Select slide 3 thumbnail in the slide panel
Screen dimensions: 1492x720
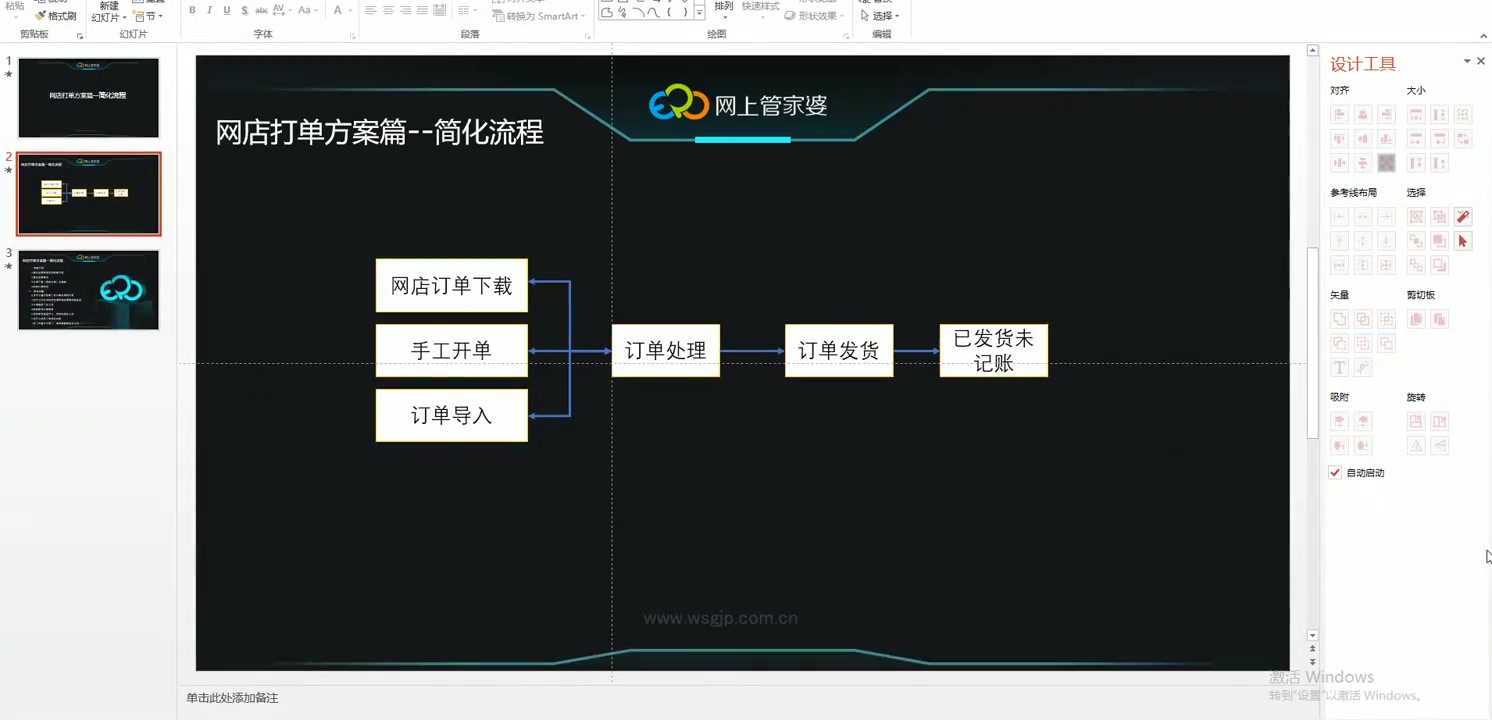click(88, 290)
